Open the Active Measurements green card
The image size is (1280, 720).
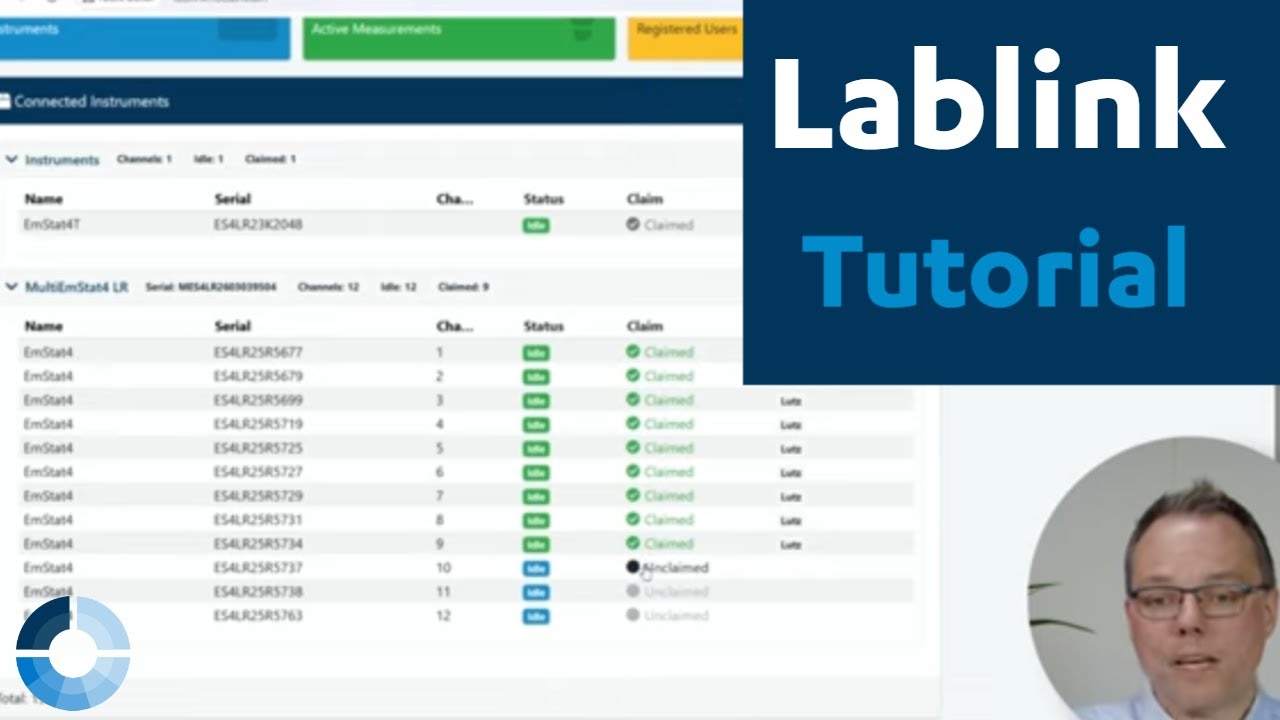(459, 37)
